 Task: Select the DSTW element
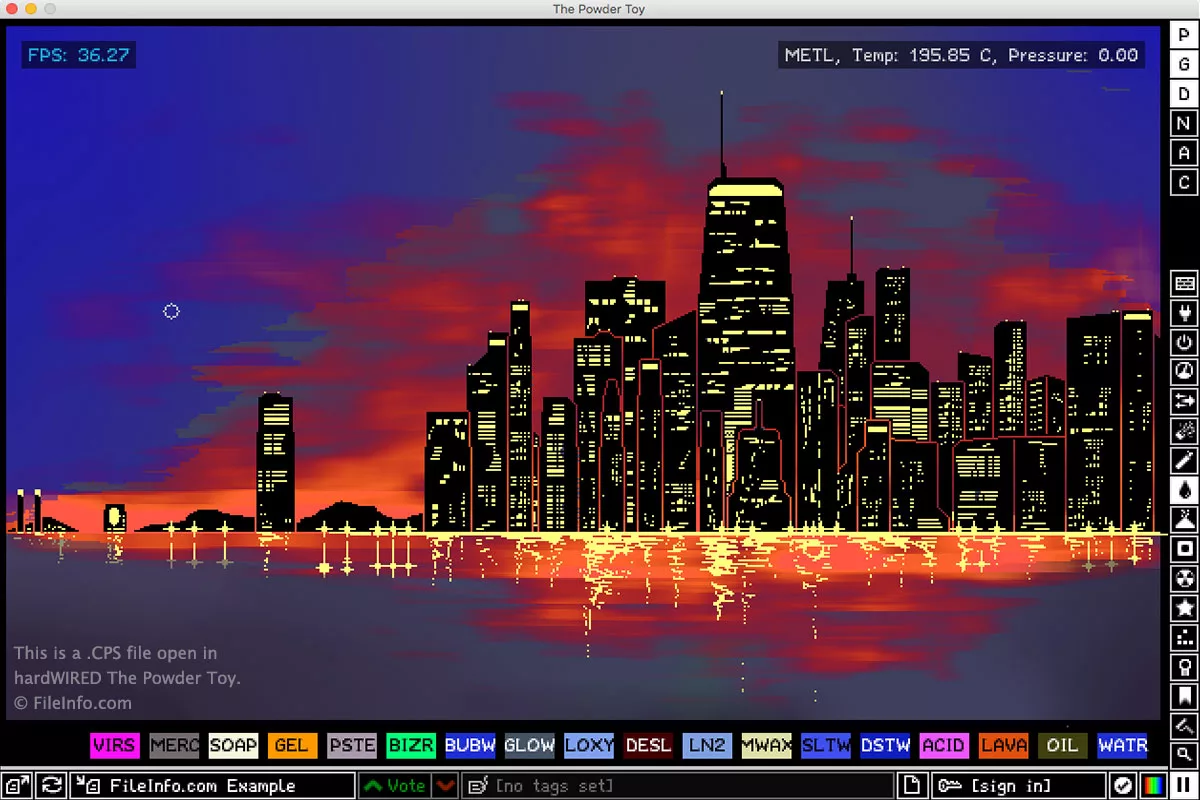885,745
